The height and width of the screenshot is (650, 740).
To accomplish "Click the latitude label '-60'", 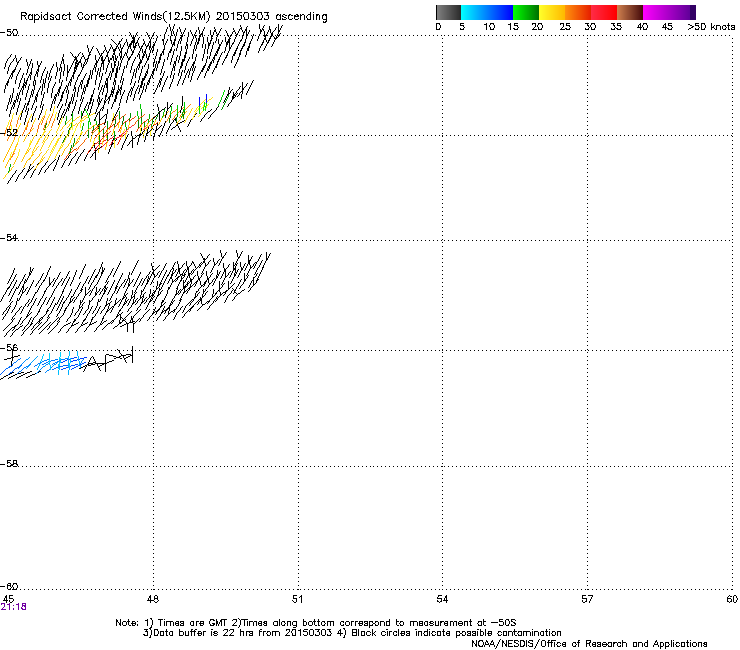I will tap(9, 586).
